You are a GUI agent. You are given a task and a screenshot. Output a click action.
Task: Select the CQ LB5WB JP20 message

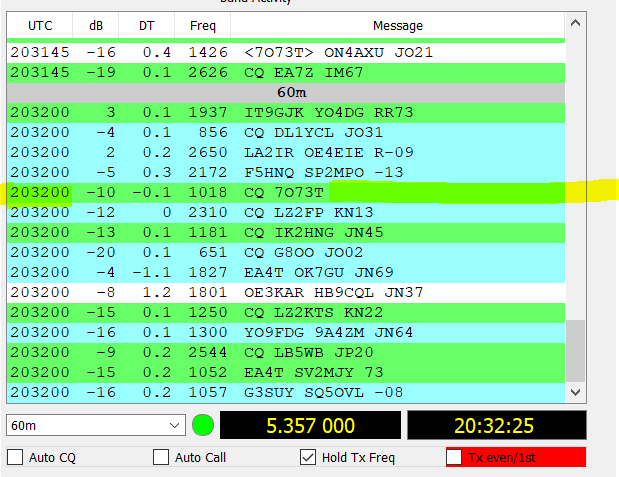coord(300,352)
